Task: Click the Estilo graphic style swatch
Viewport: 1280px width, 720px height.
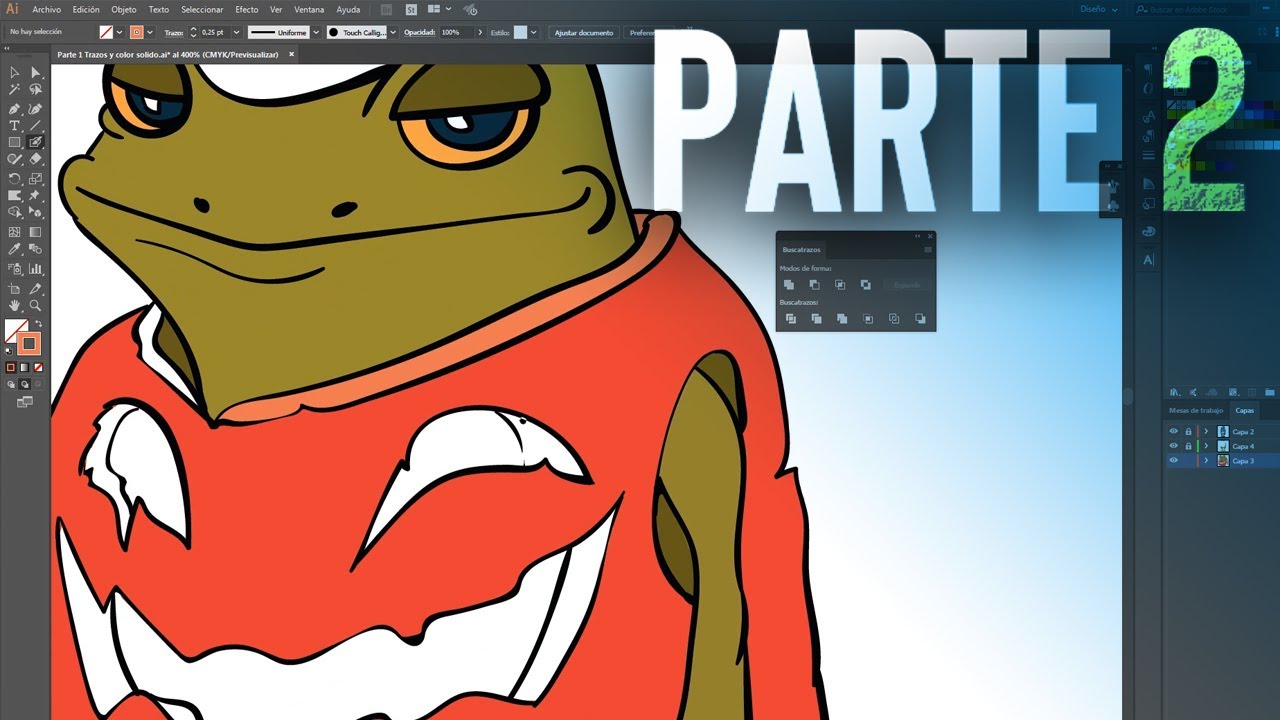Action: tap(520, 32)
